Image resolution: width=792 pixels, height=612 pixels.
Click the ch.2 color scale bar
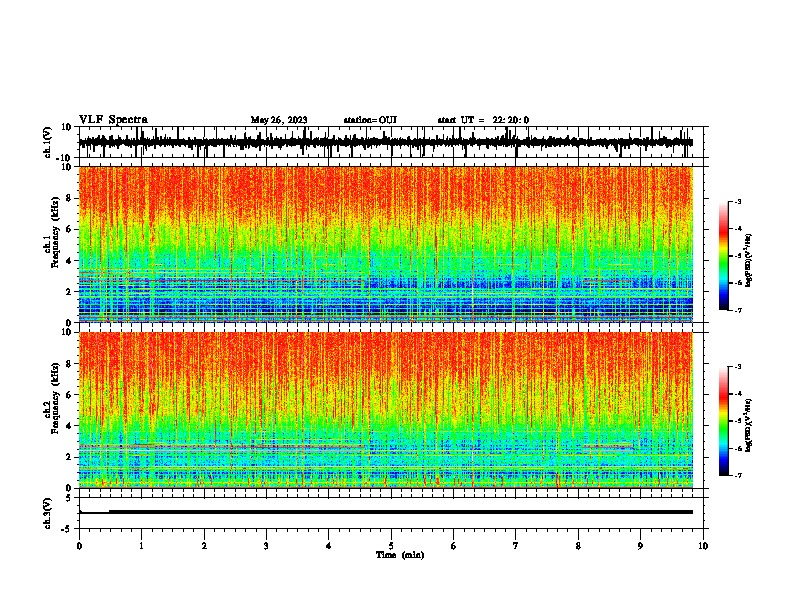pyautogui.click(x=724, y=421)
